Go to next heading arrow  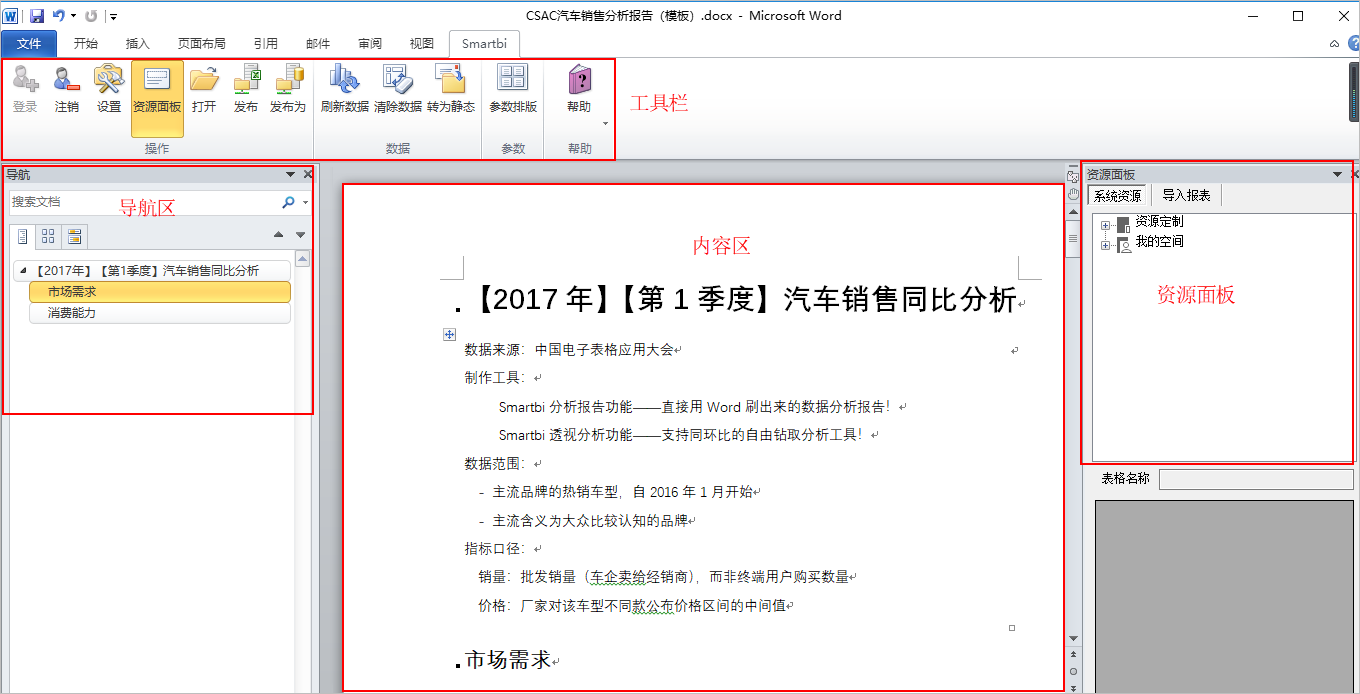[x=301, y=236]
